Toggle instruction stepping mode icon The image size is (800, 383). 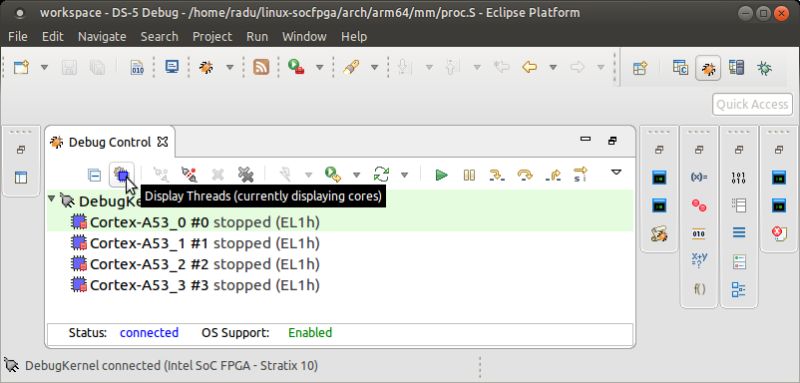tap(580, 175)
